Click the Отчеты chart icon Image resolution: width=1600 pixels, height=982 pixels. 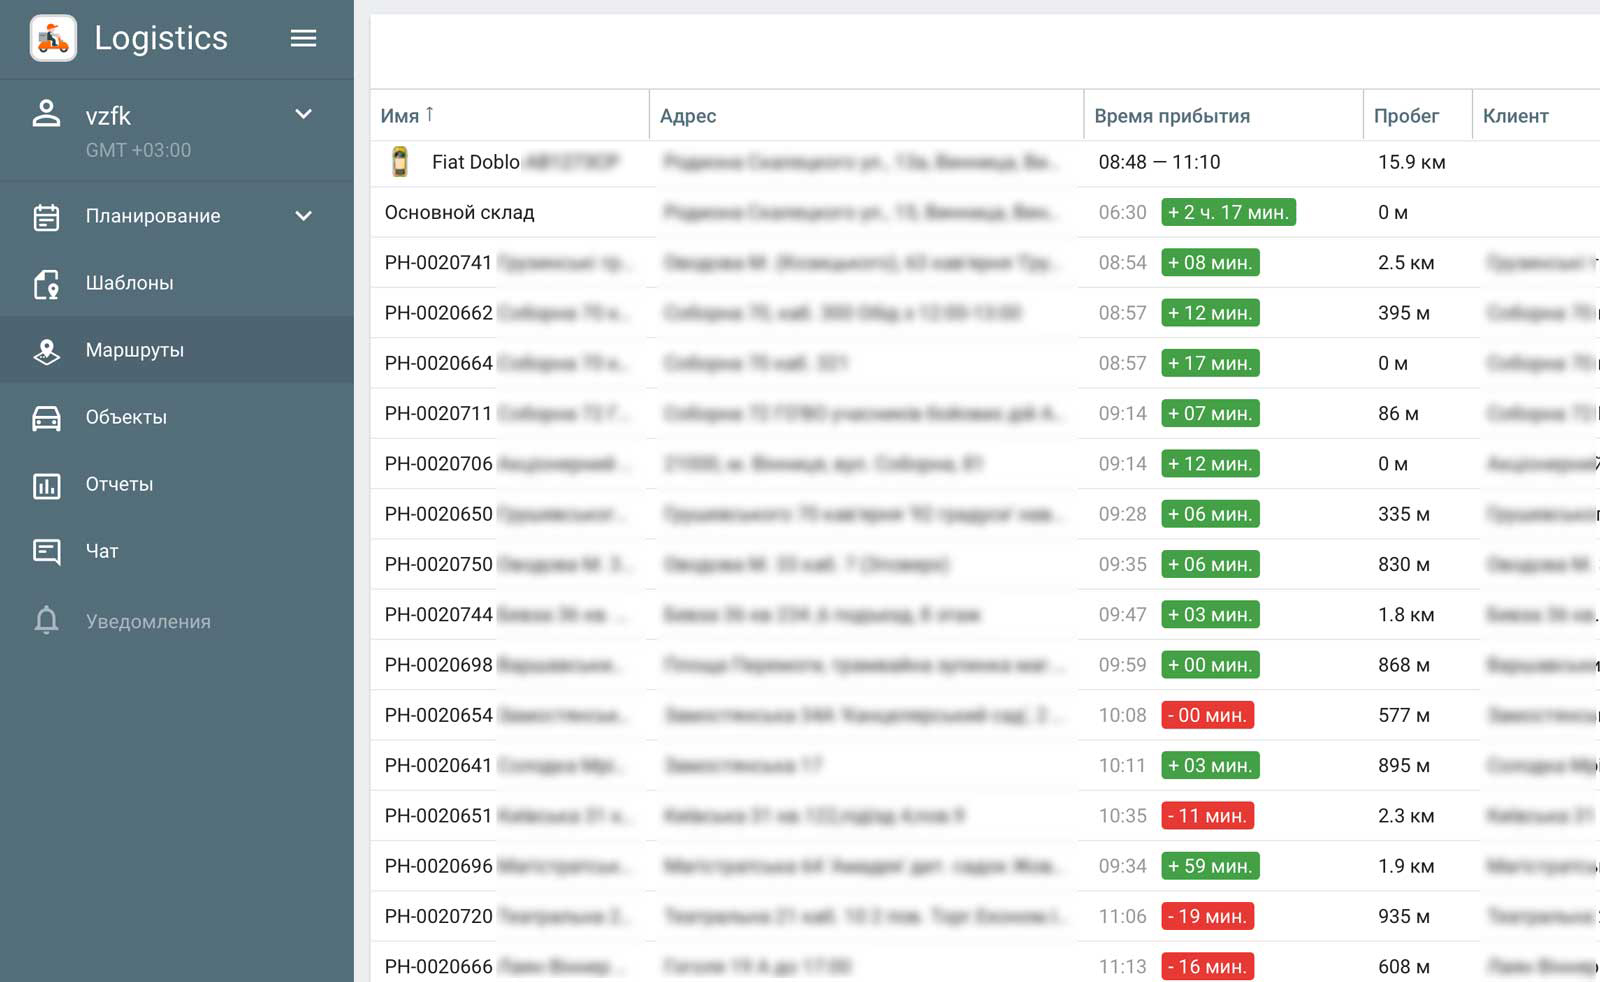46,485
